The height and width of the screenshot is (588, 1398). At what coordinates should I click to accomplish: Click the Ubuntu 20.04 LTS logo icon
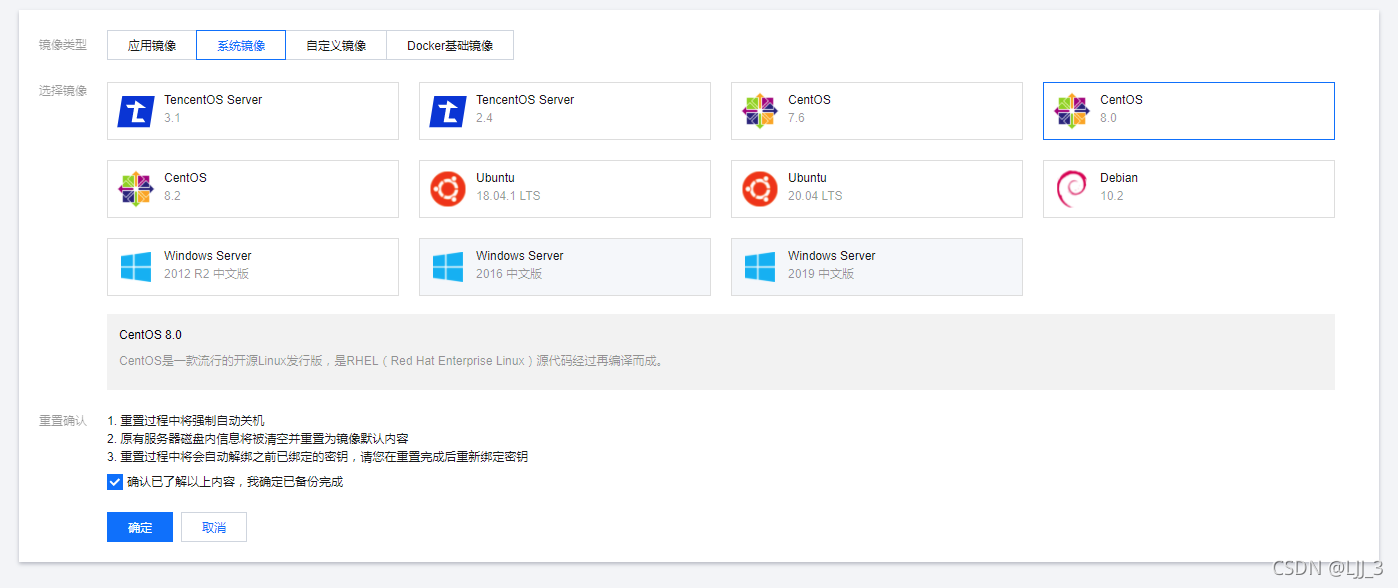(x=760, y=189)
